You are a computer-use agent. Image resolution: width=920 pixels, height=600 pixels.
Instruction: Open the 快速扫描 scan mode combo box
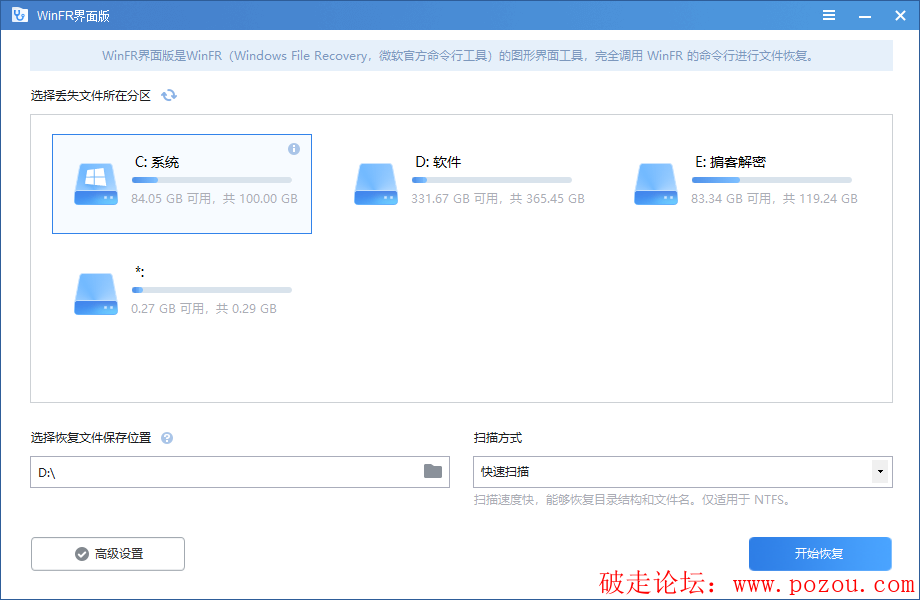pyautogui.click(x=670, y=471)
